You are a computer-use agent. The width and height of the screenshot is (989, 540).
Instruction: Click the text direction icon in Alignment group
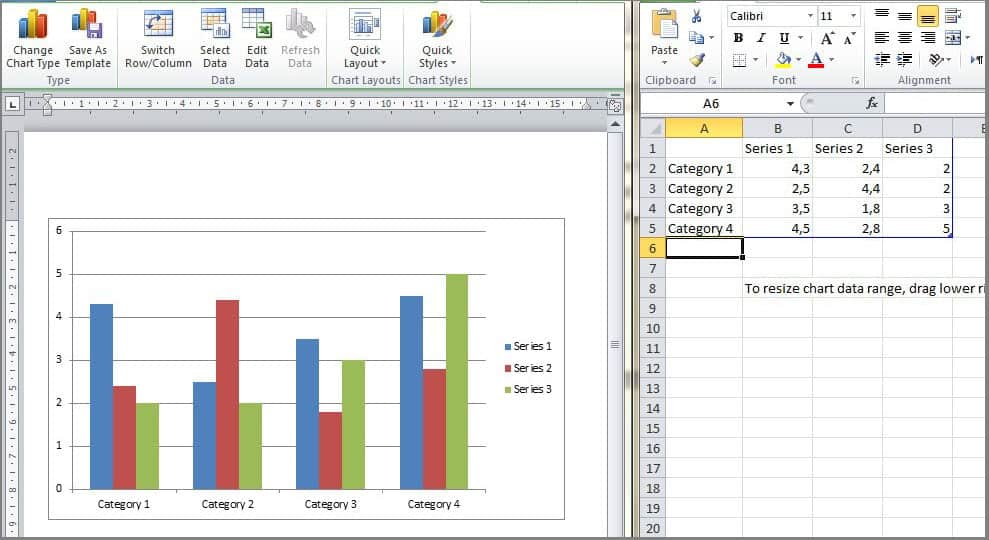pyautogui.click(x=976, y=60)
